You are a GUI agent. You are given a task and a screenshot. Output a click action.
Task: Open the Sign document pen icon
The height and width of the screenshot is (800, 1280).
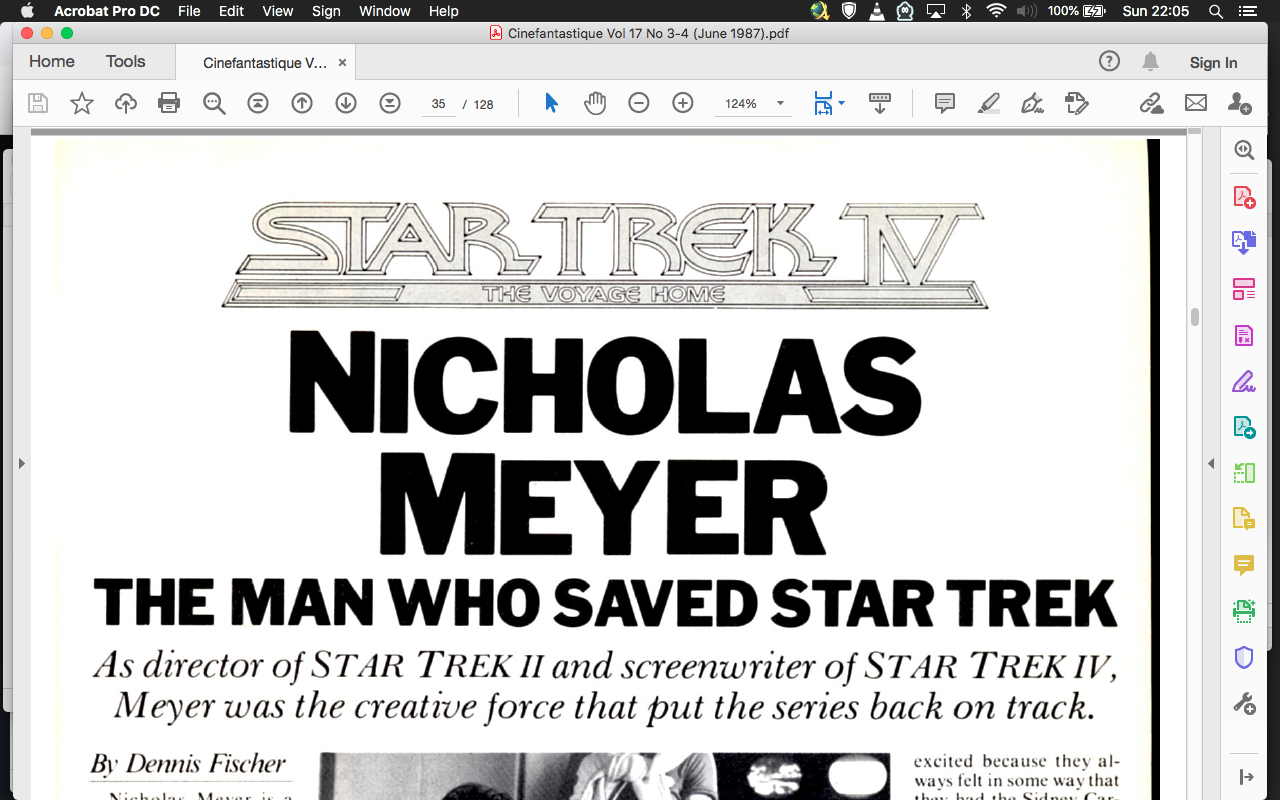[x=1032, y=103]
